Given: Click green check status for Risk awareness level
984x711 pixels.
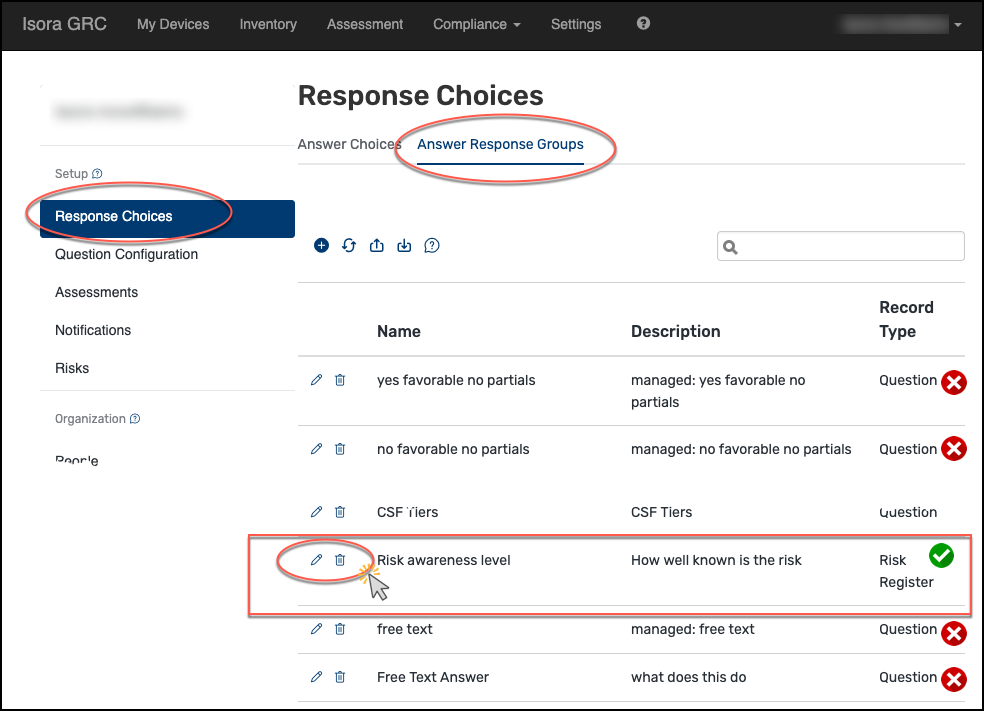Looking at the screenshot, I should [941, 555].
